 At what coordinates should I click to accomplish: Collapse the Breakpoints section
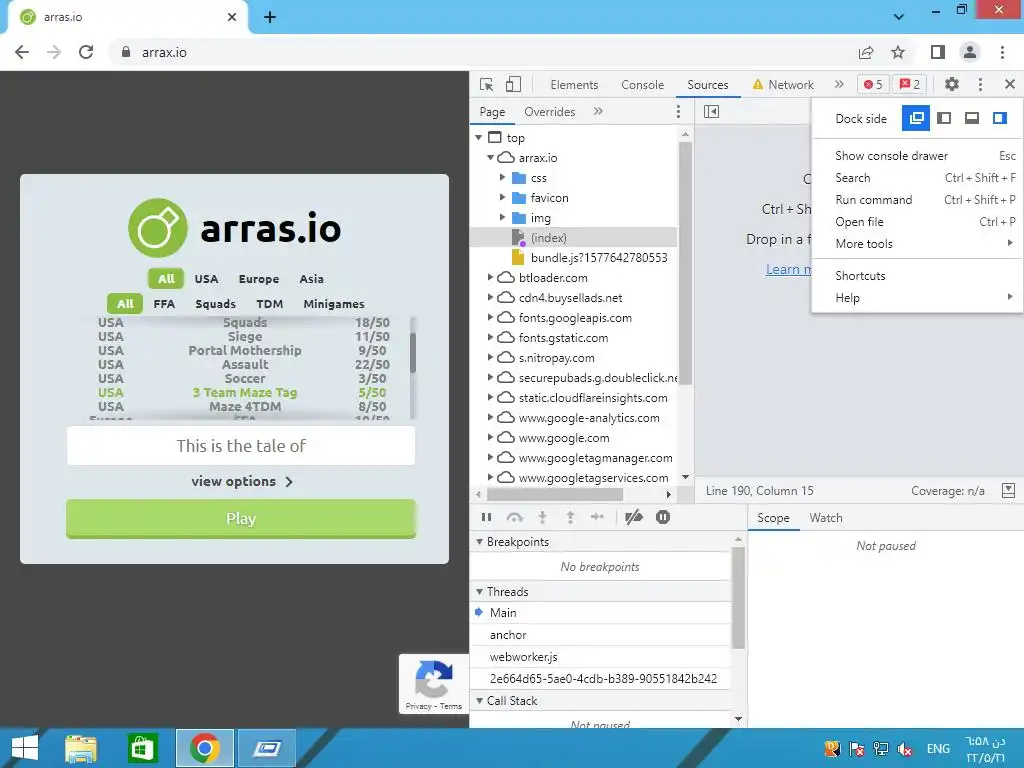(x=480, y=542)
